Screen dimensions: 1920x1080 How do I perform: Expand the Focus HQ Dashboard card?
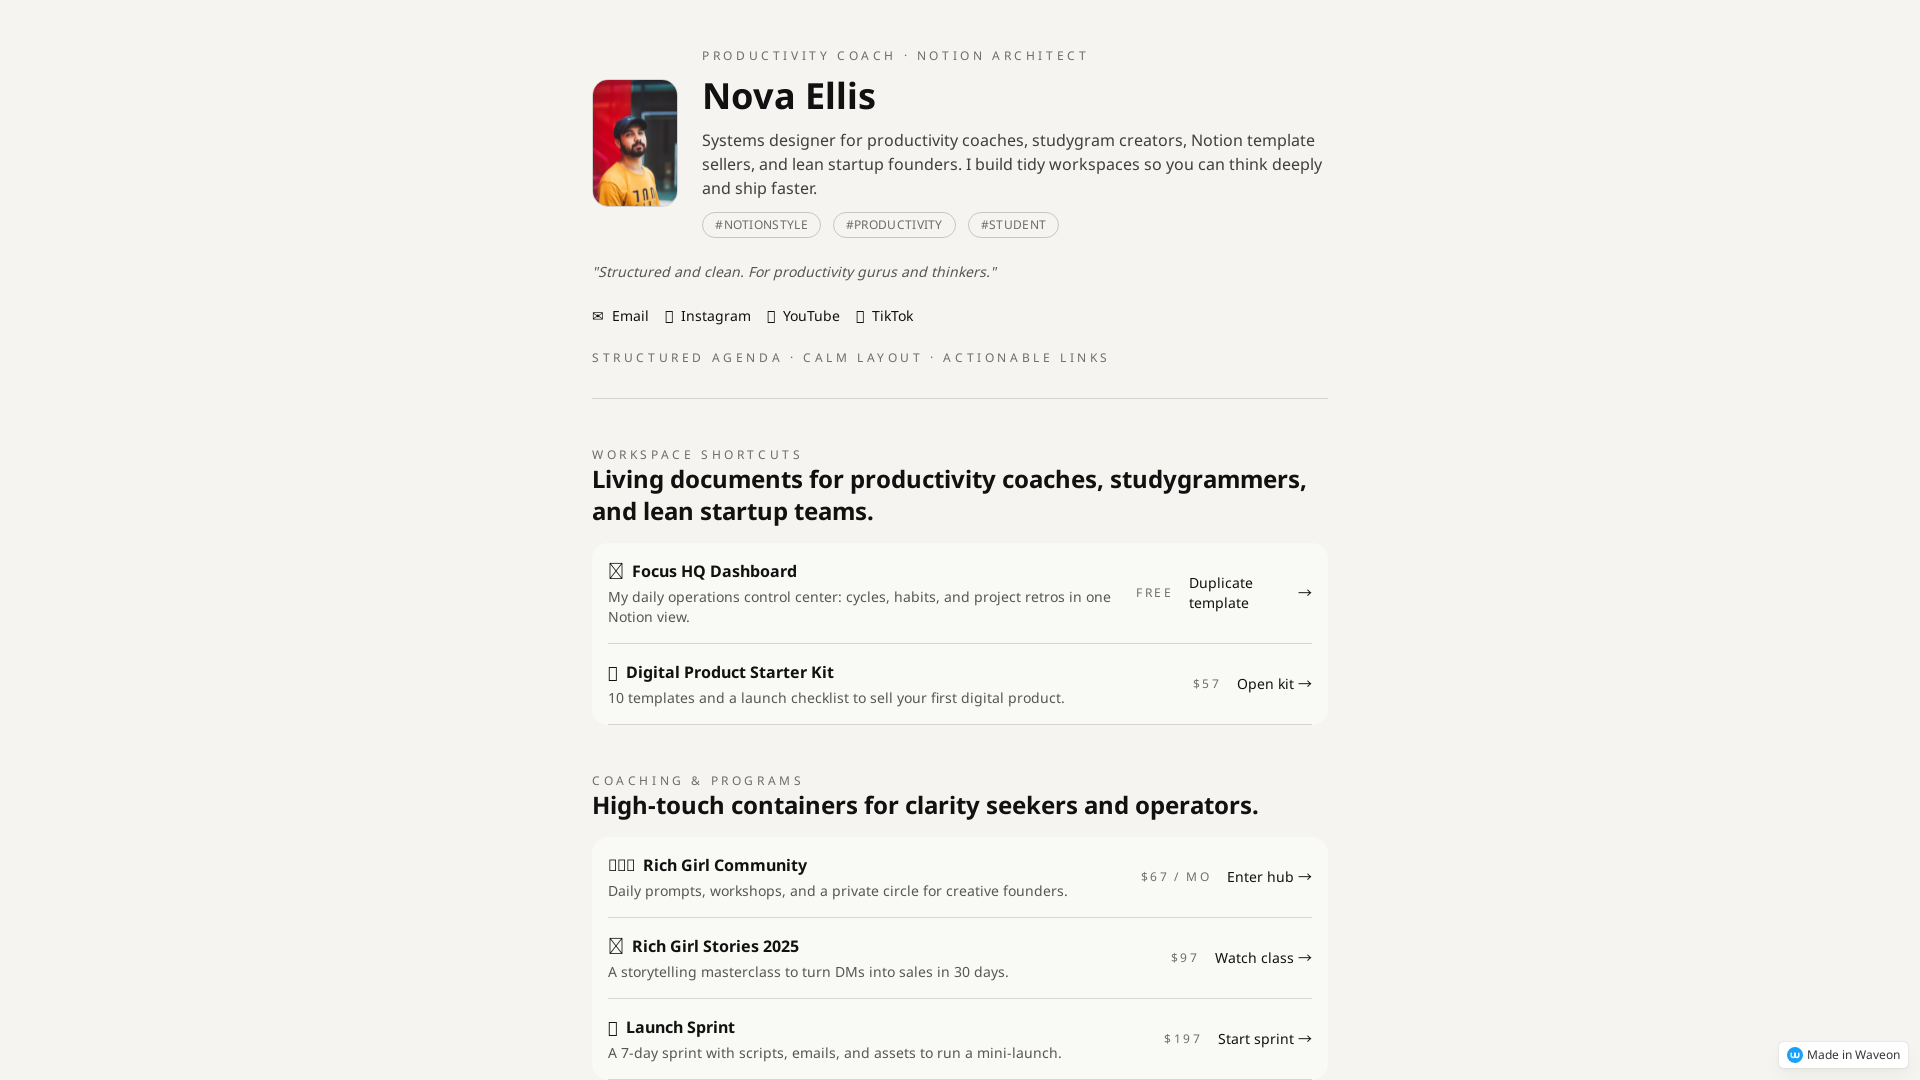[714, 571]
